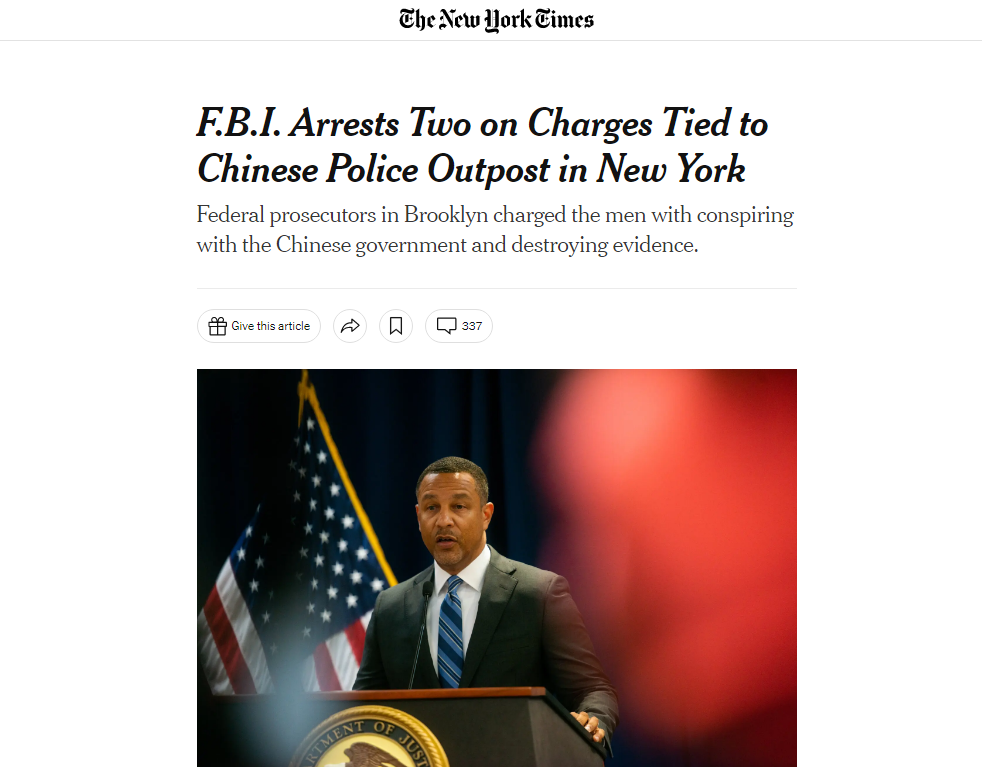Save article with the bookmark icon
This screenshot has width=982, height=767.
tap(396, 326)
